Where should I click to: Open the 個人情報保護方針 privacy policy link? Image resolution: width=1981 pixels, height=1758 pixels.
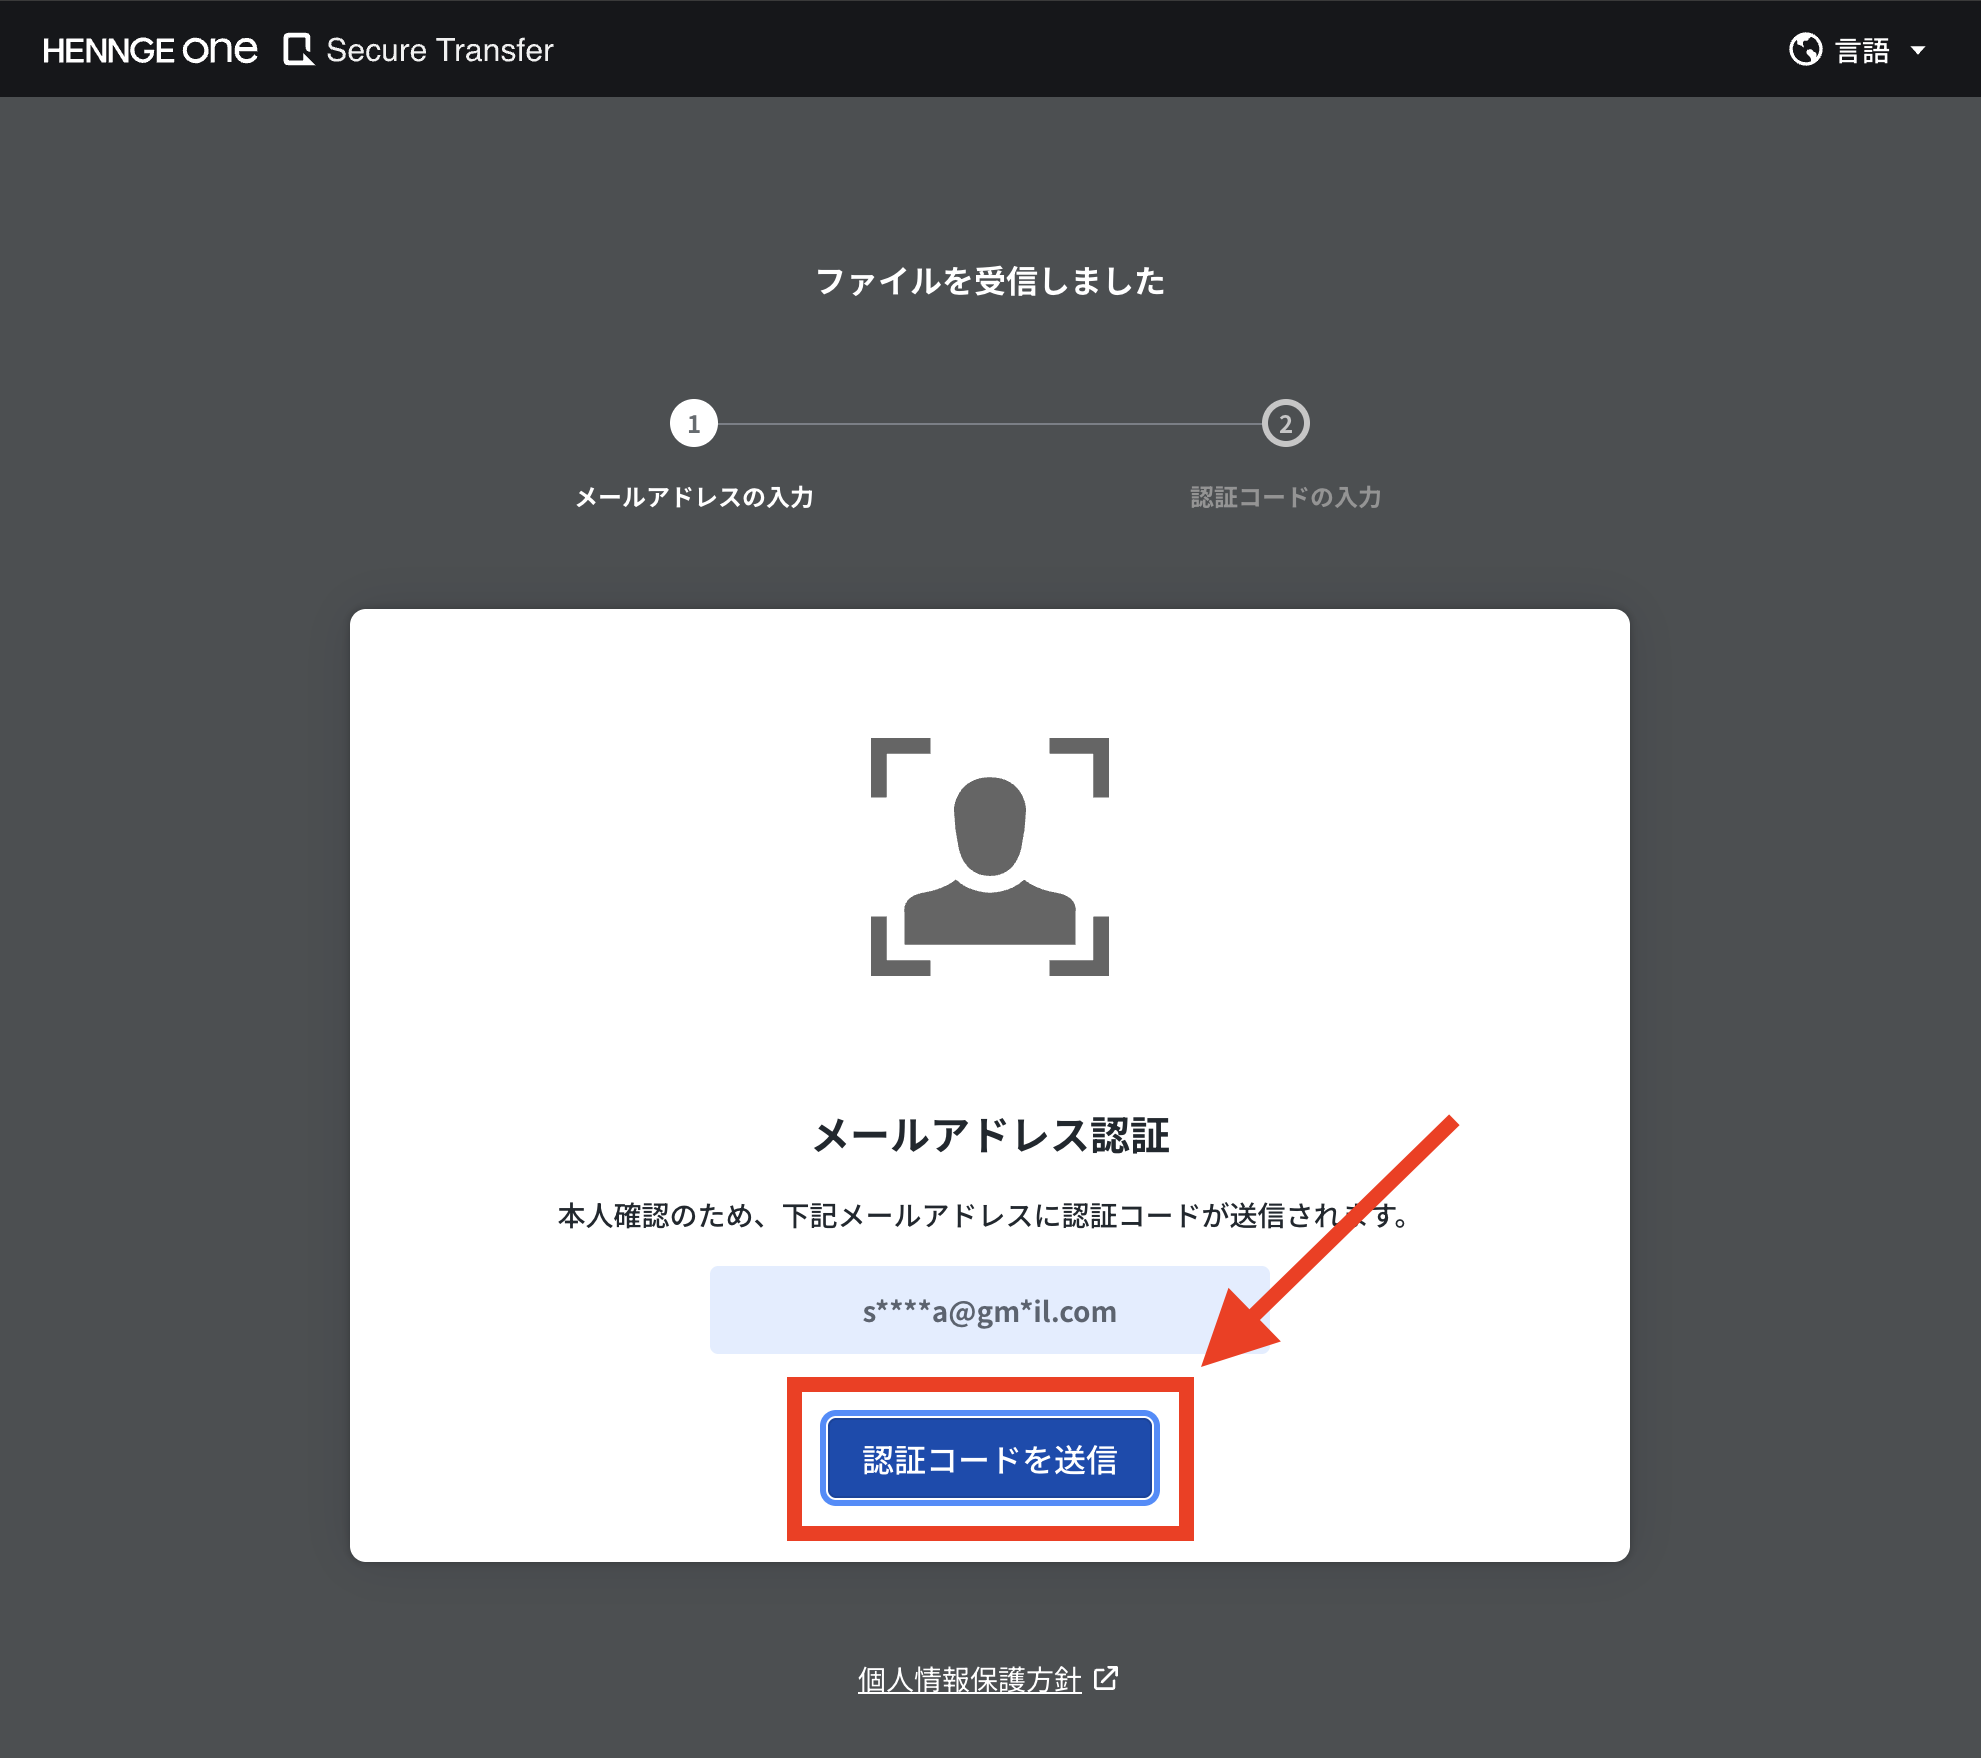coord(969,1679)
